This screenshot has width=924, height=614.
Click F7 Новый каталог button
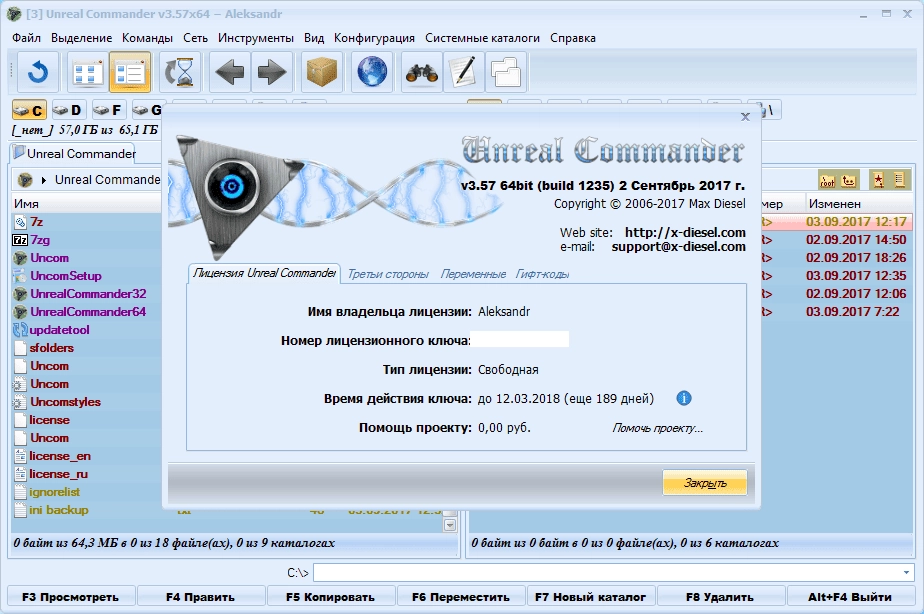(590, 597)
